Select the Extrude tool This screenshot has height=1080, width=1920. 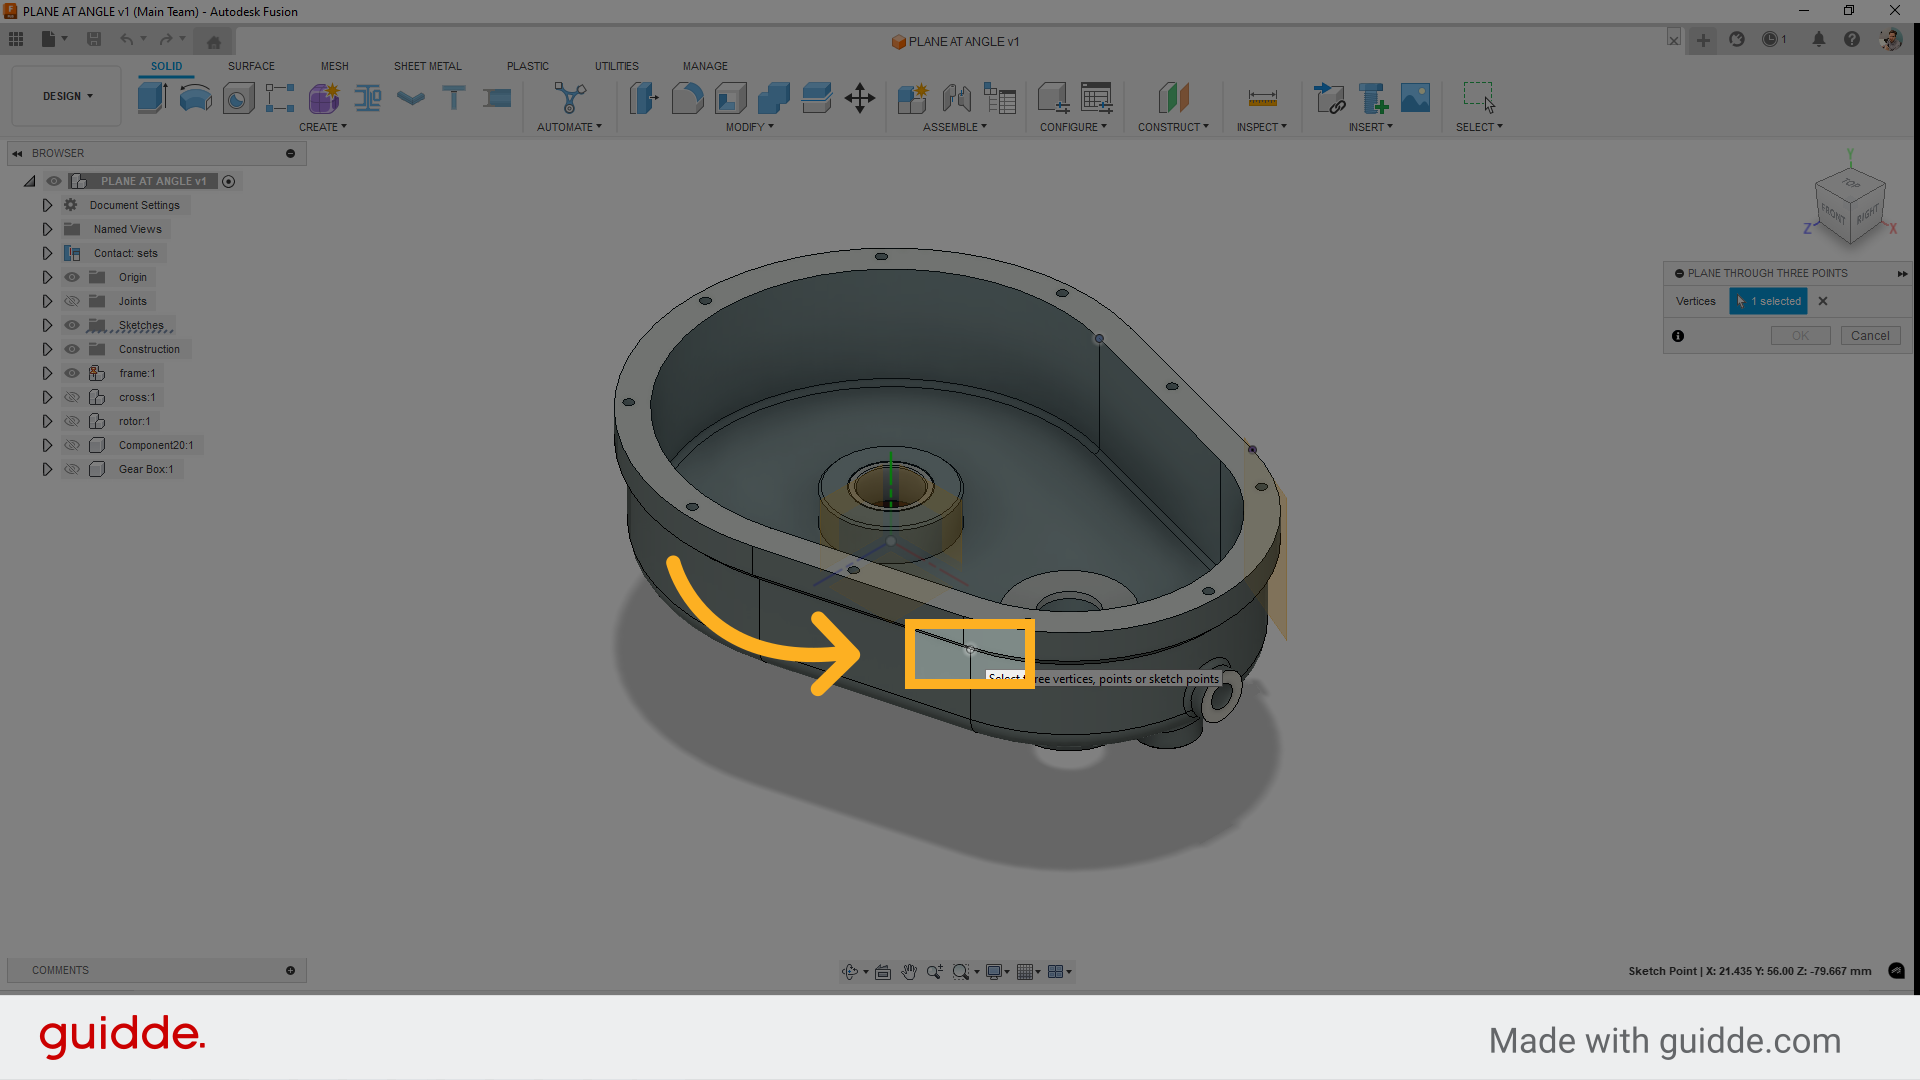(152, 97)
